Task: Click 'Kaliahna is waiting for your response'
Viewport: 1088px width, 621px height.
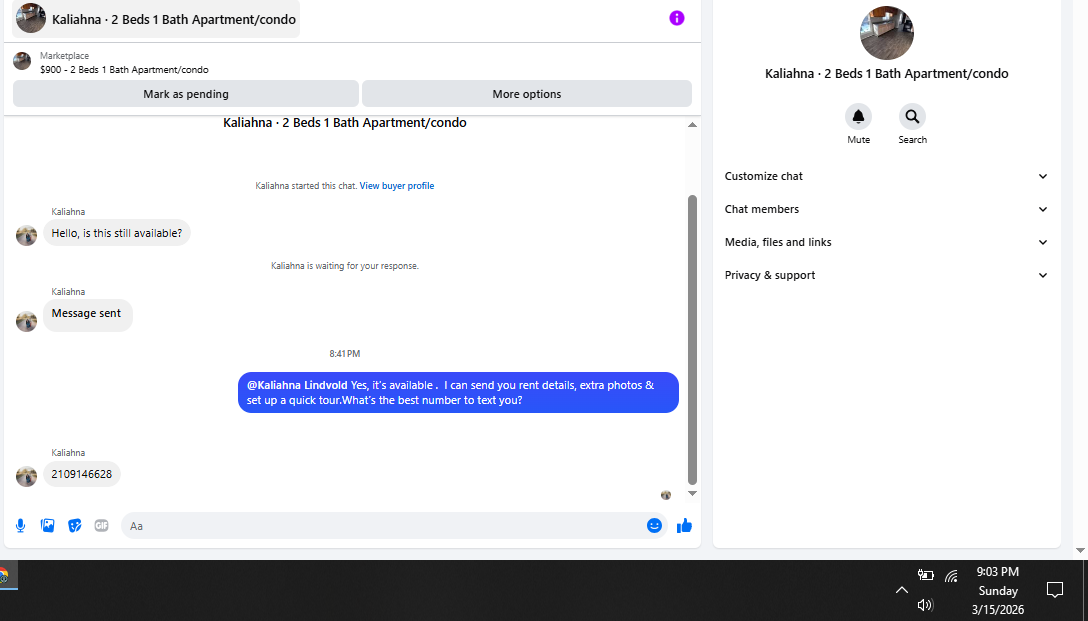Action: click(345, 266)
